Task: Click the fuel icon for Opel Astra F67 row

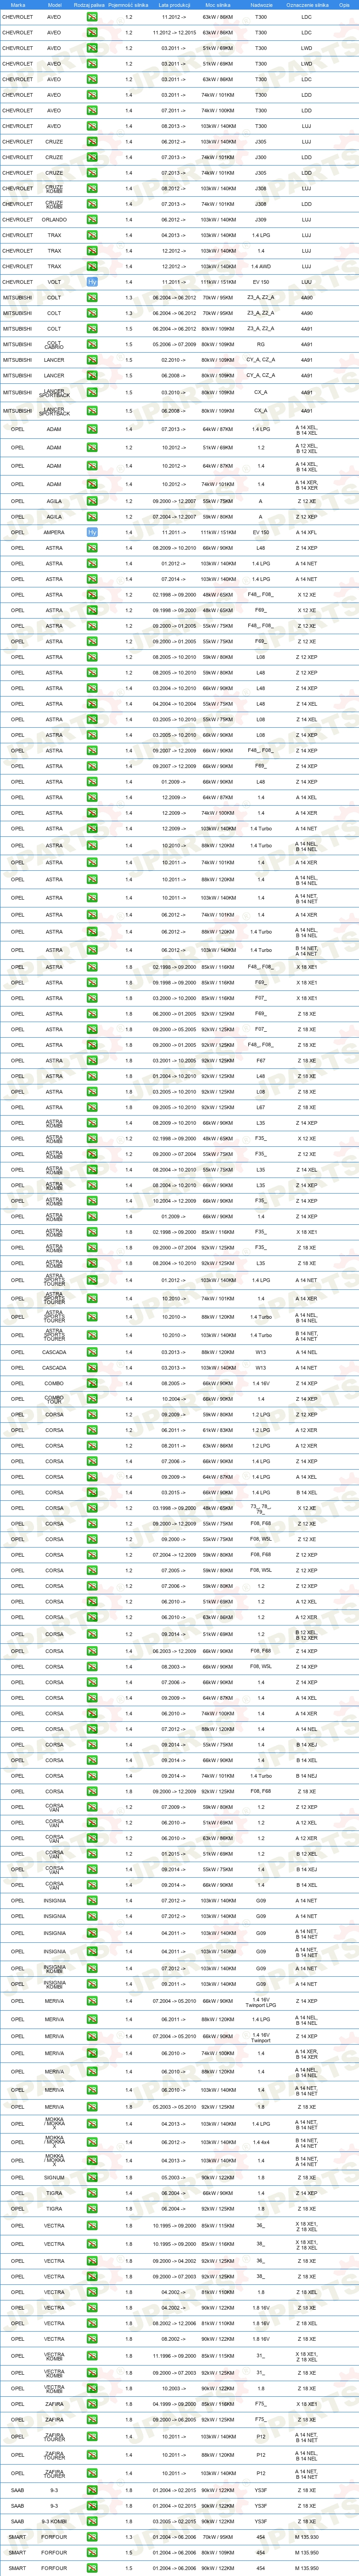Action: 92,1060
